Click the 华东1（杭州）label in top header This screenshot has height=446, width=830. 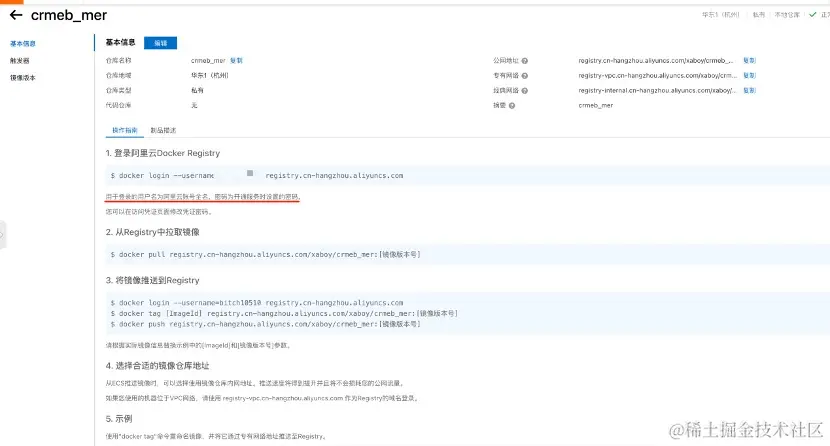click(720, 15)
